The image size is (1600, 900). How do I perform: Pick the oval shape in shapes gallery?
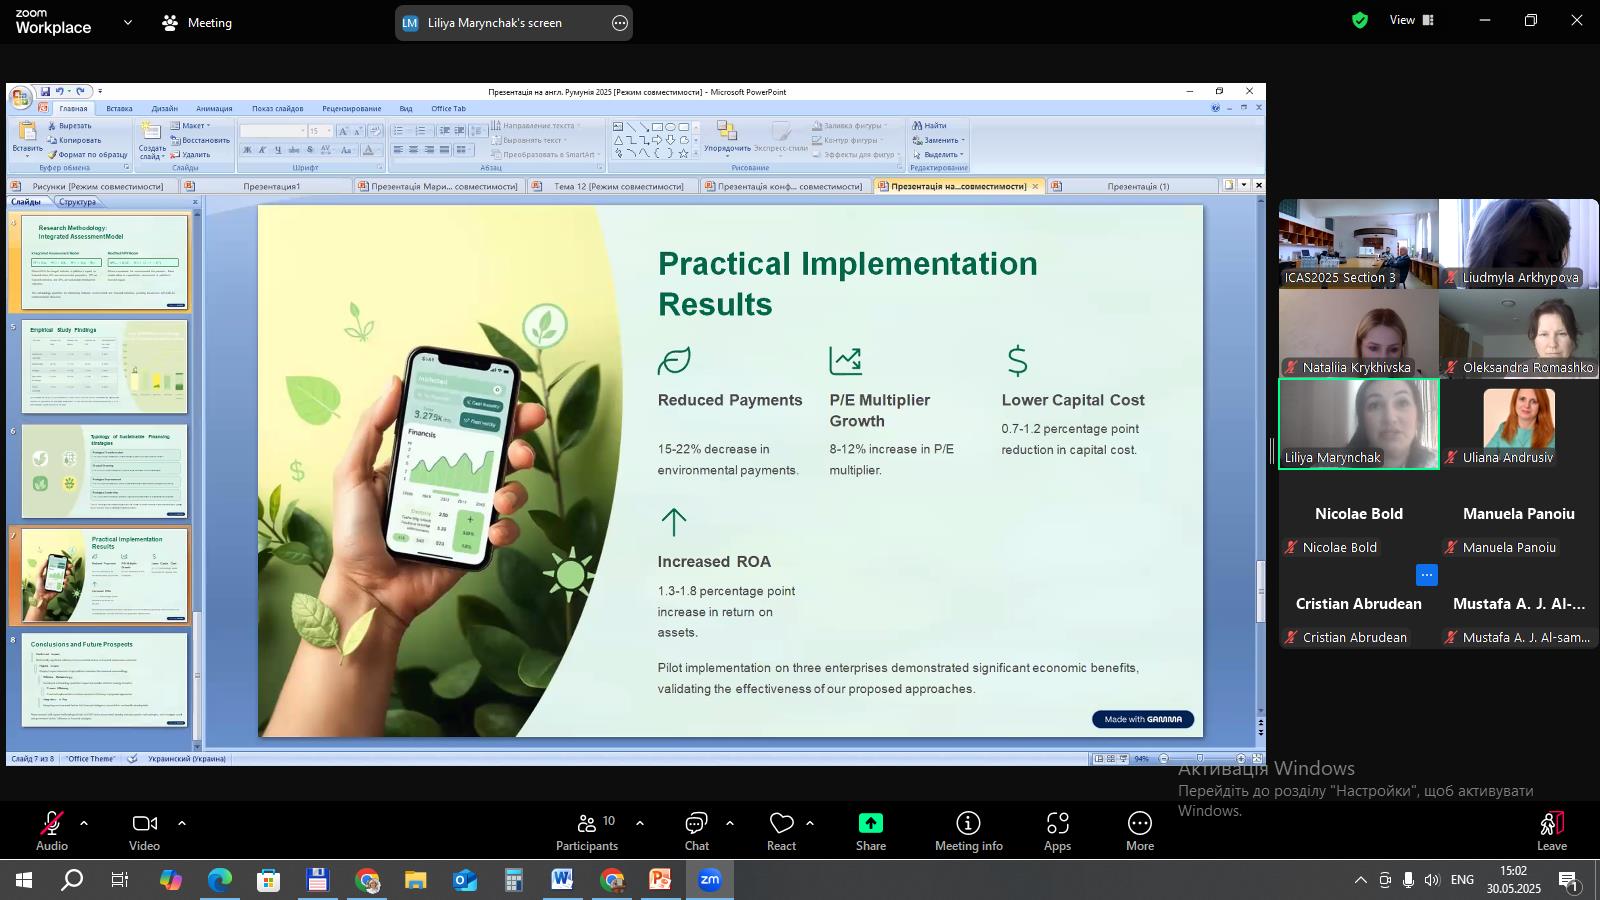coord(670,127)
